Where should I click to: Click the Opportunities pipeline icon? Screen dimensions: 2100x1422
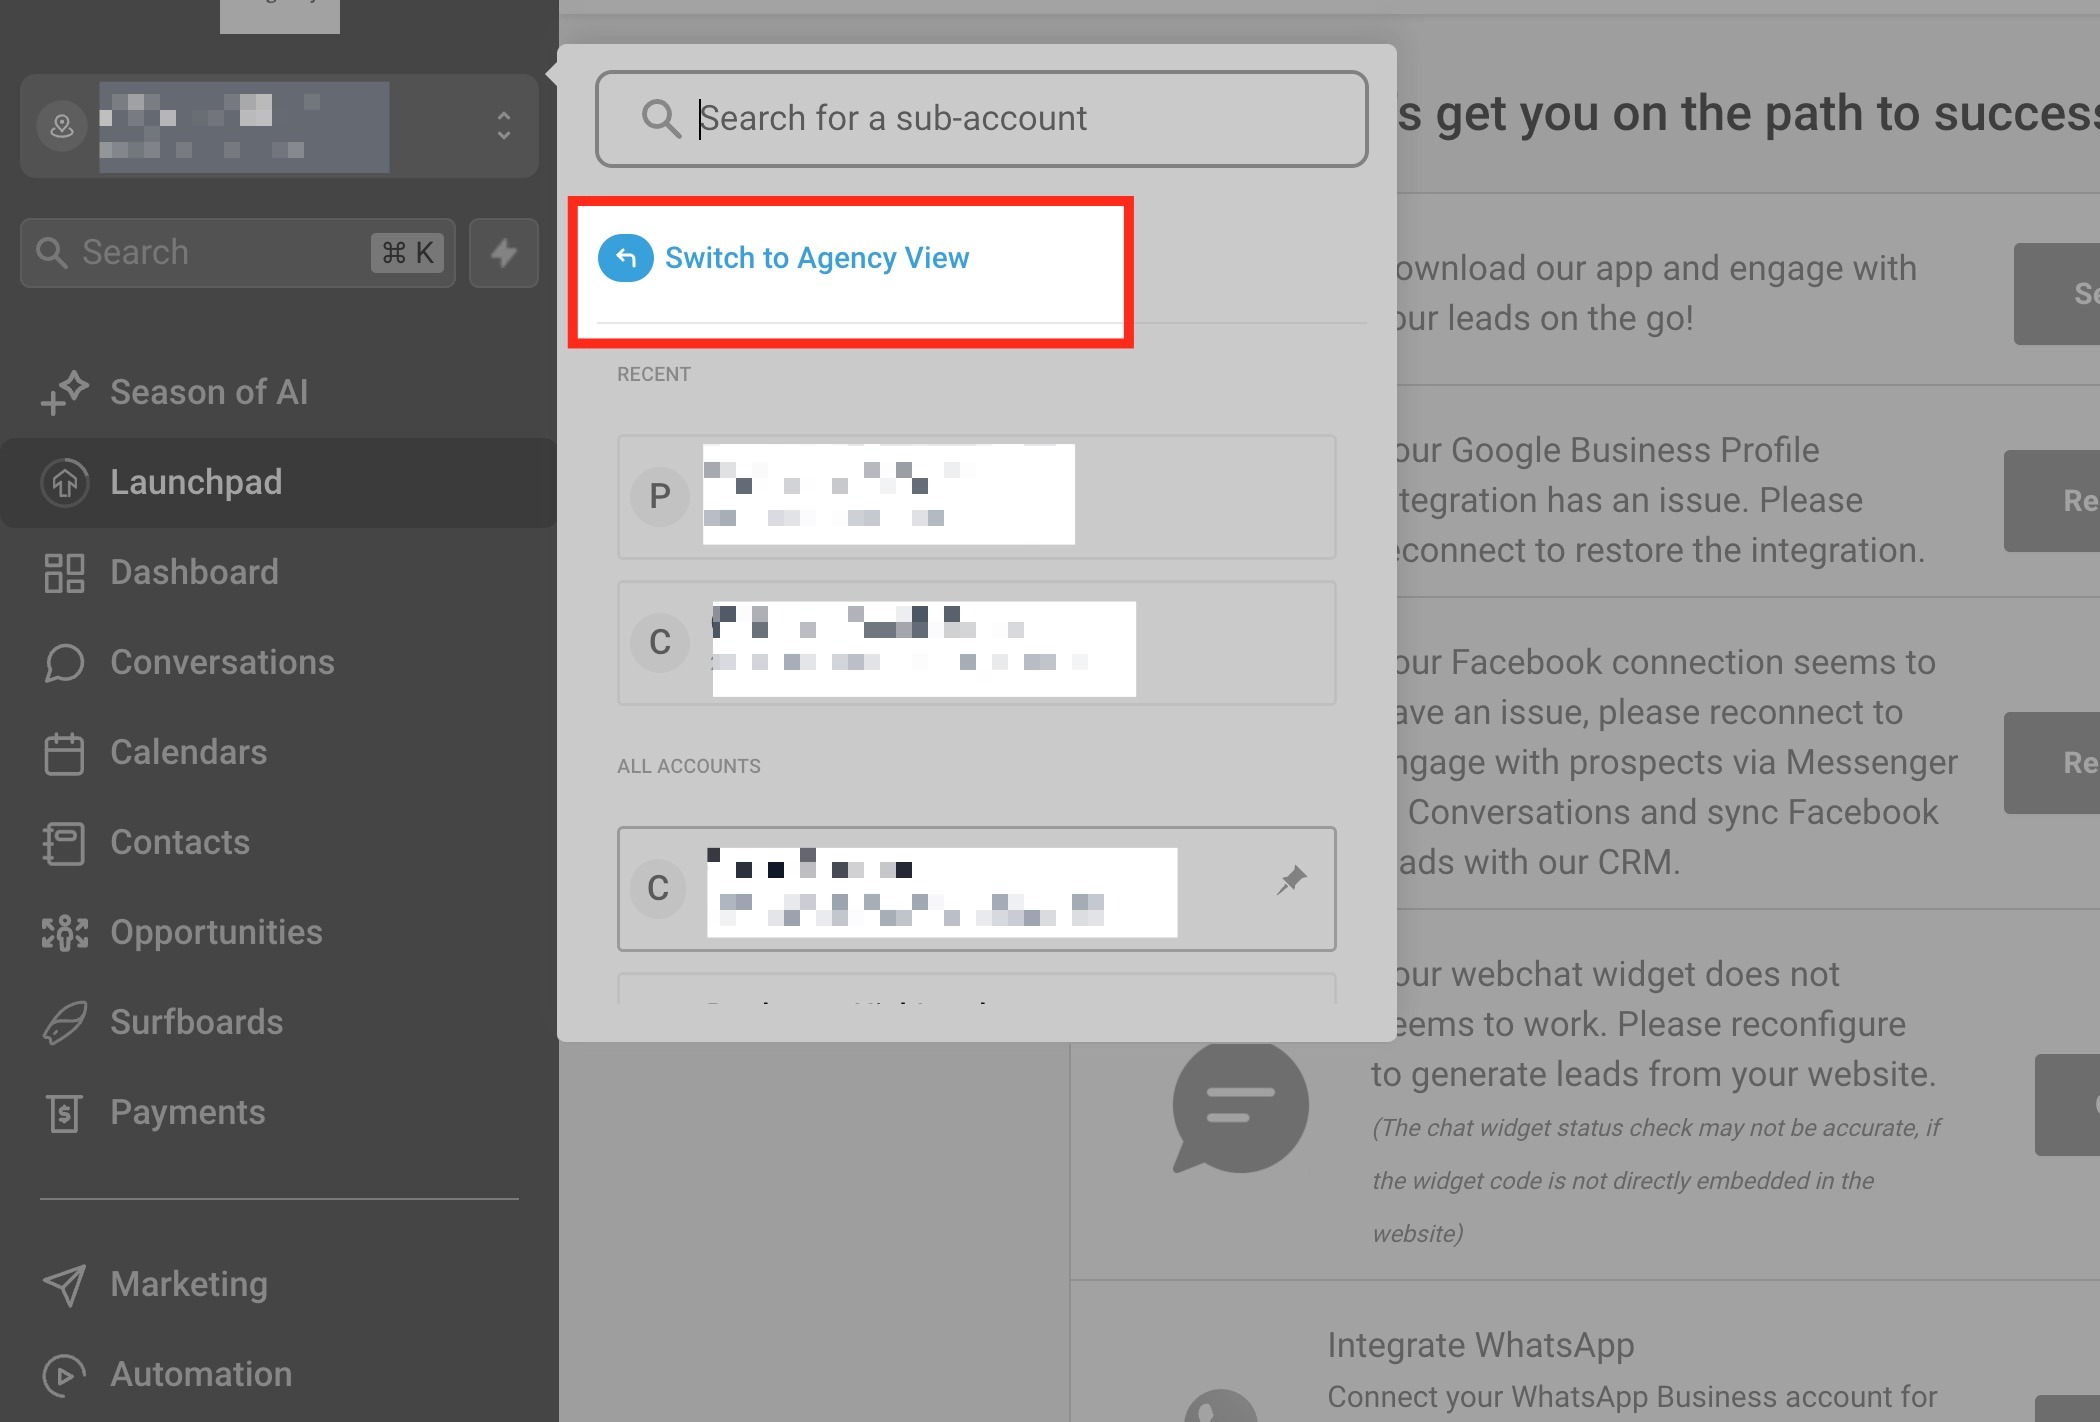pos(64,933)
